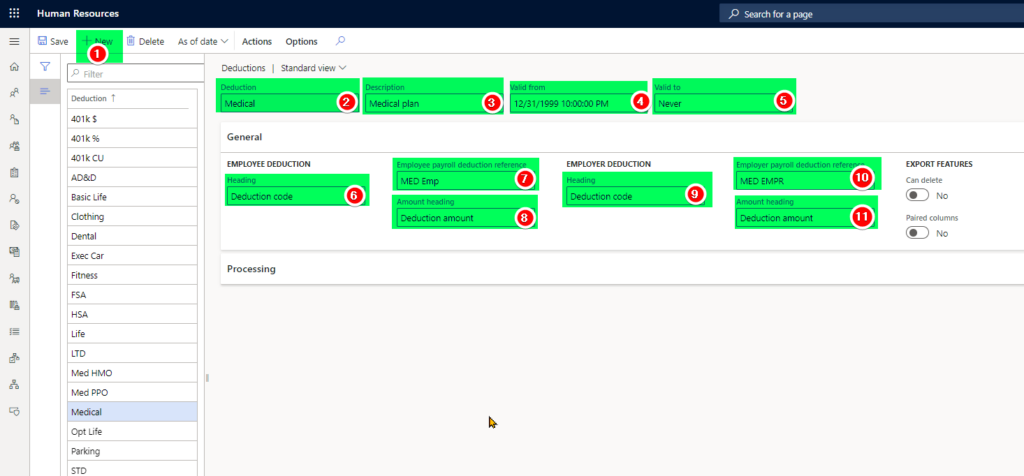
Task: Select the Parking deduction row
Action: (133, 451)
